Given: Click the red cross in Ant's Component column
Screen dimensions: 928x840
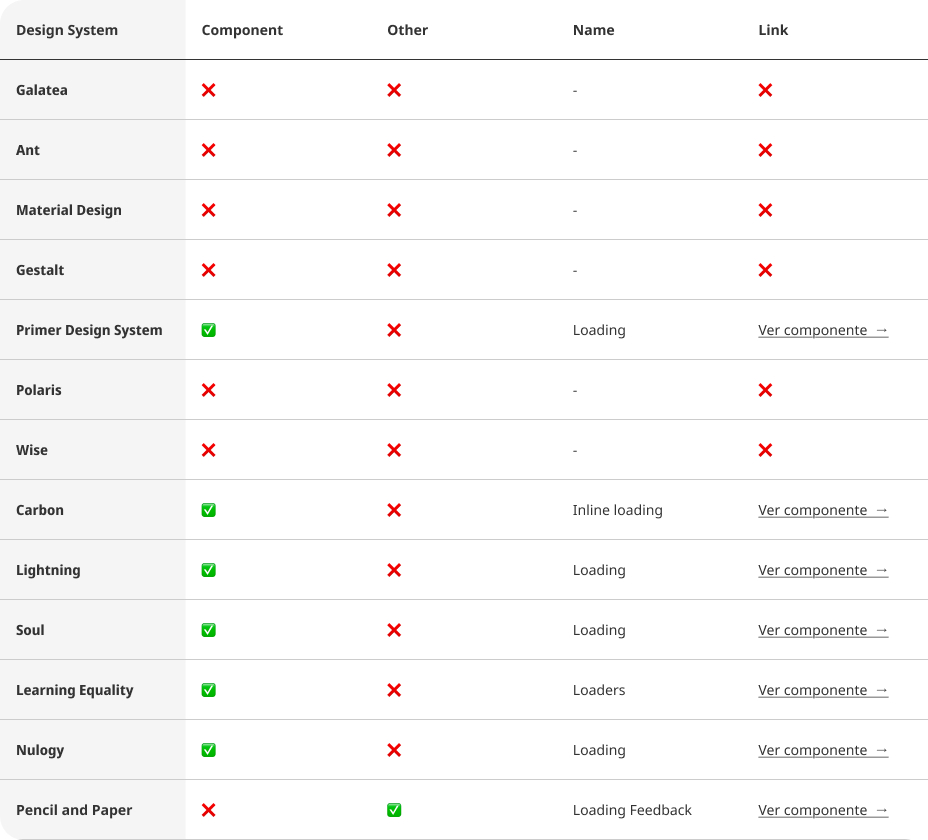Looking at the screenshot, I should pyautogui.click(x=208, y=150).
